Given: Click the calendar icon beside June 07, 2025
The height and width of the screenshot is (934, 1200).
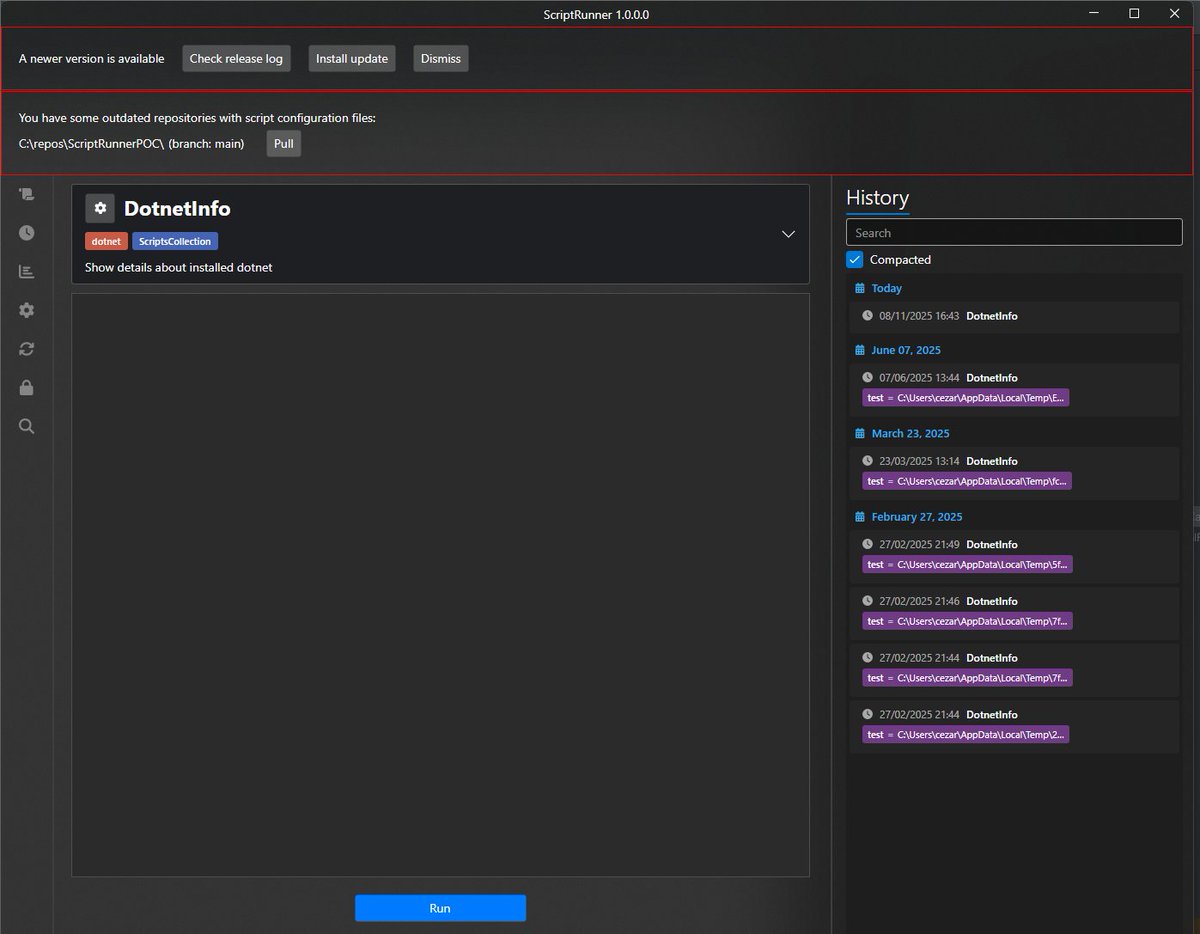Looking at the screenshot, I should click(x=860, y=350).
